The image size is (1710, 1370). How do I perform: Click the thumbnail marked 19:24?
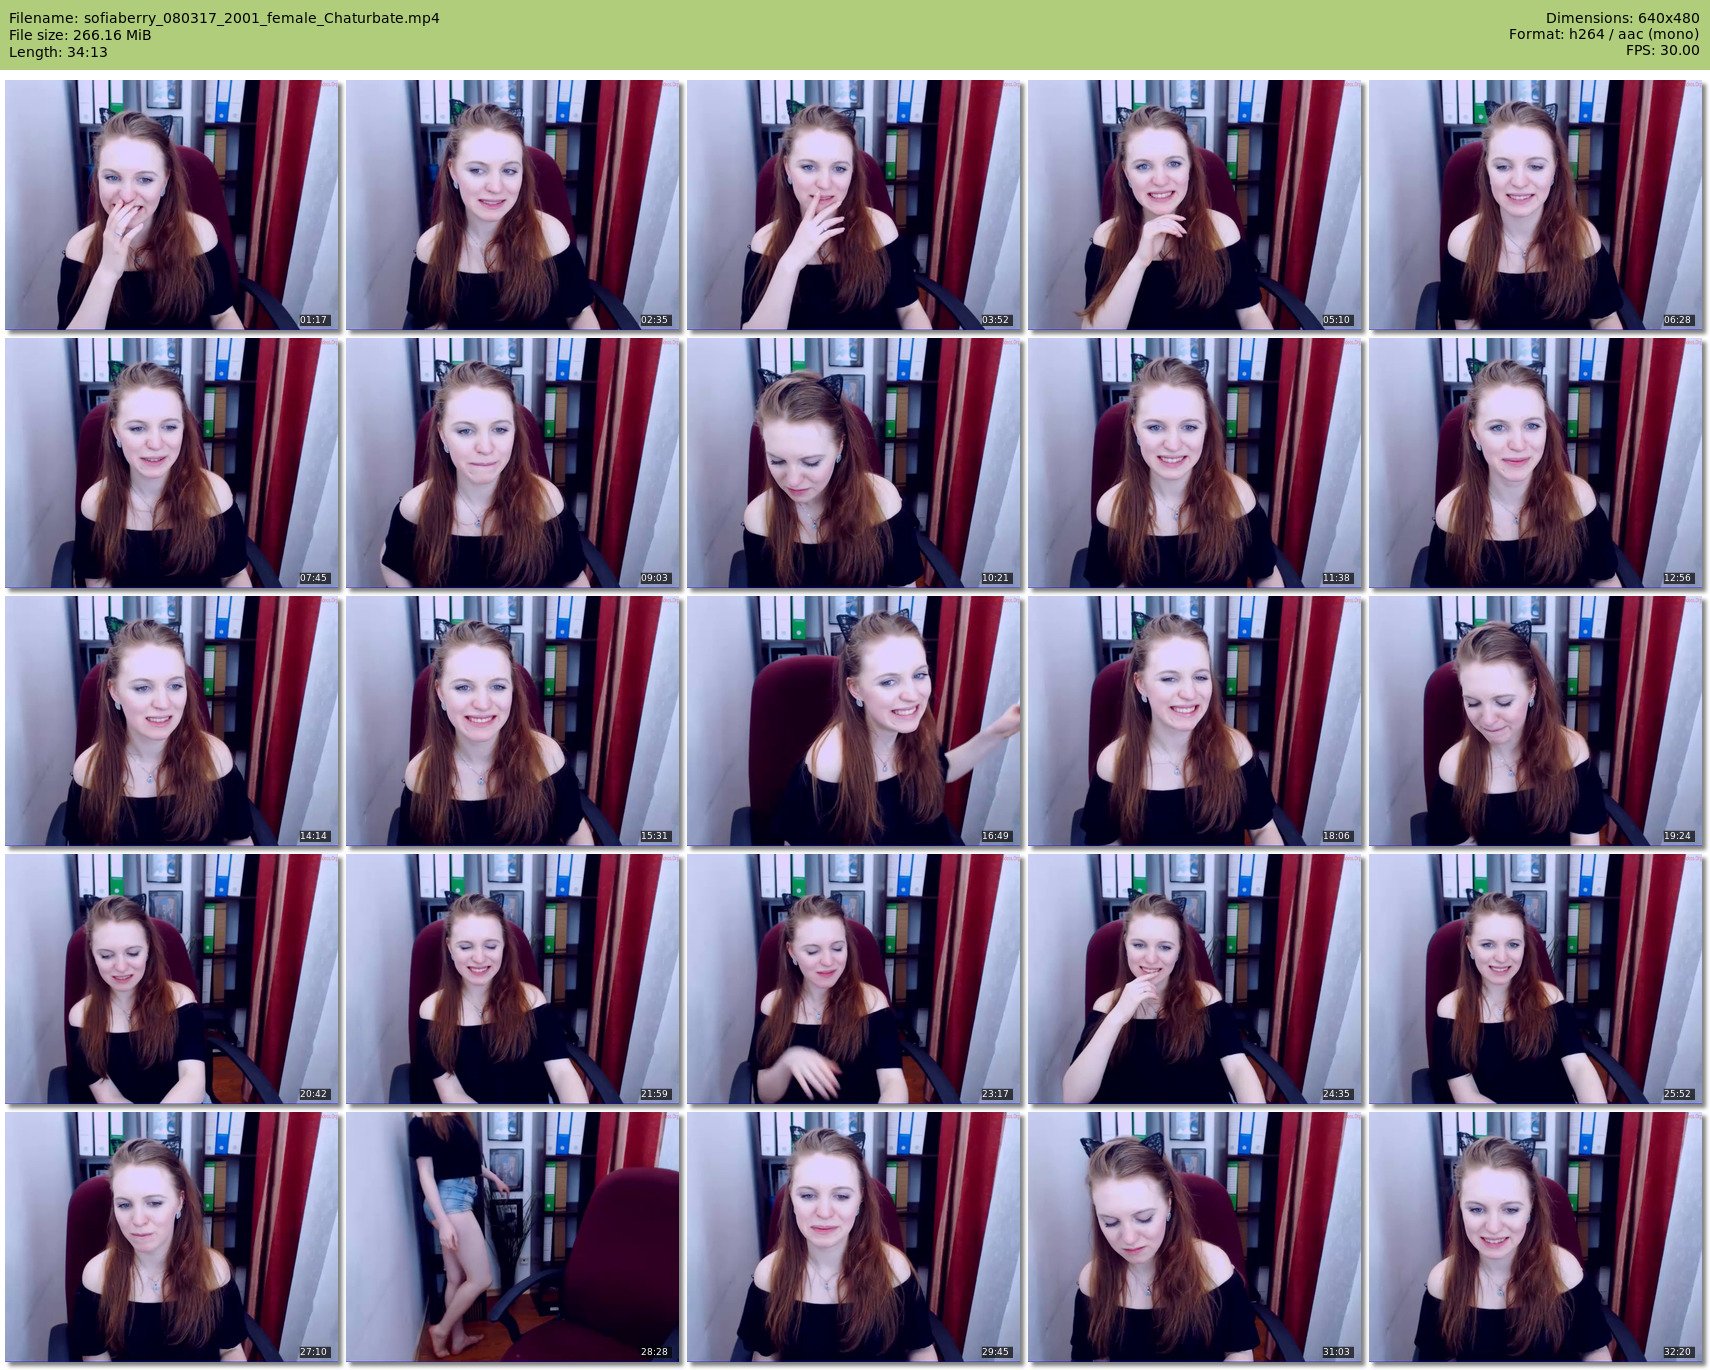(x=1536, y=721)
